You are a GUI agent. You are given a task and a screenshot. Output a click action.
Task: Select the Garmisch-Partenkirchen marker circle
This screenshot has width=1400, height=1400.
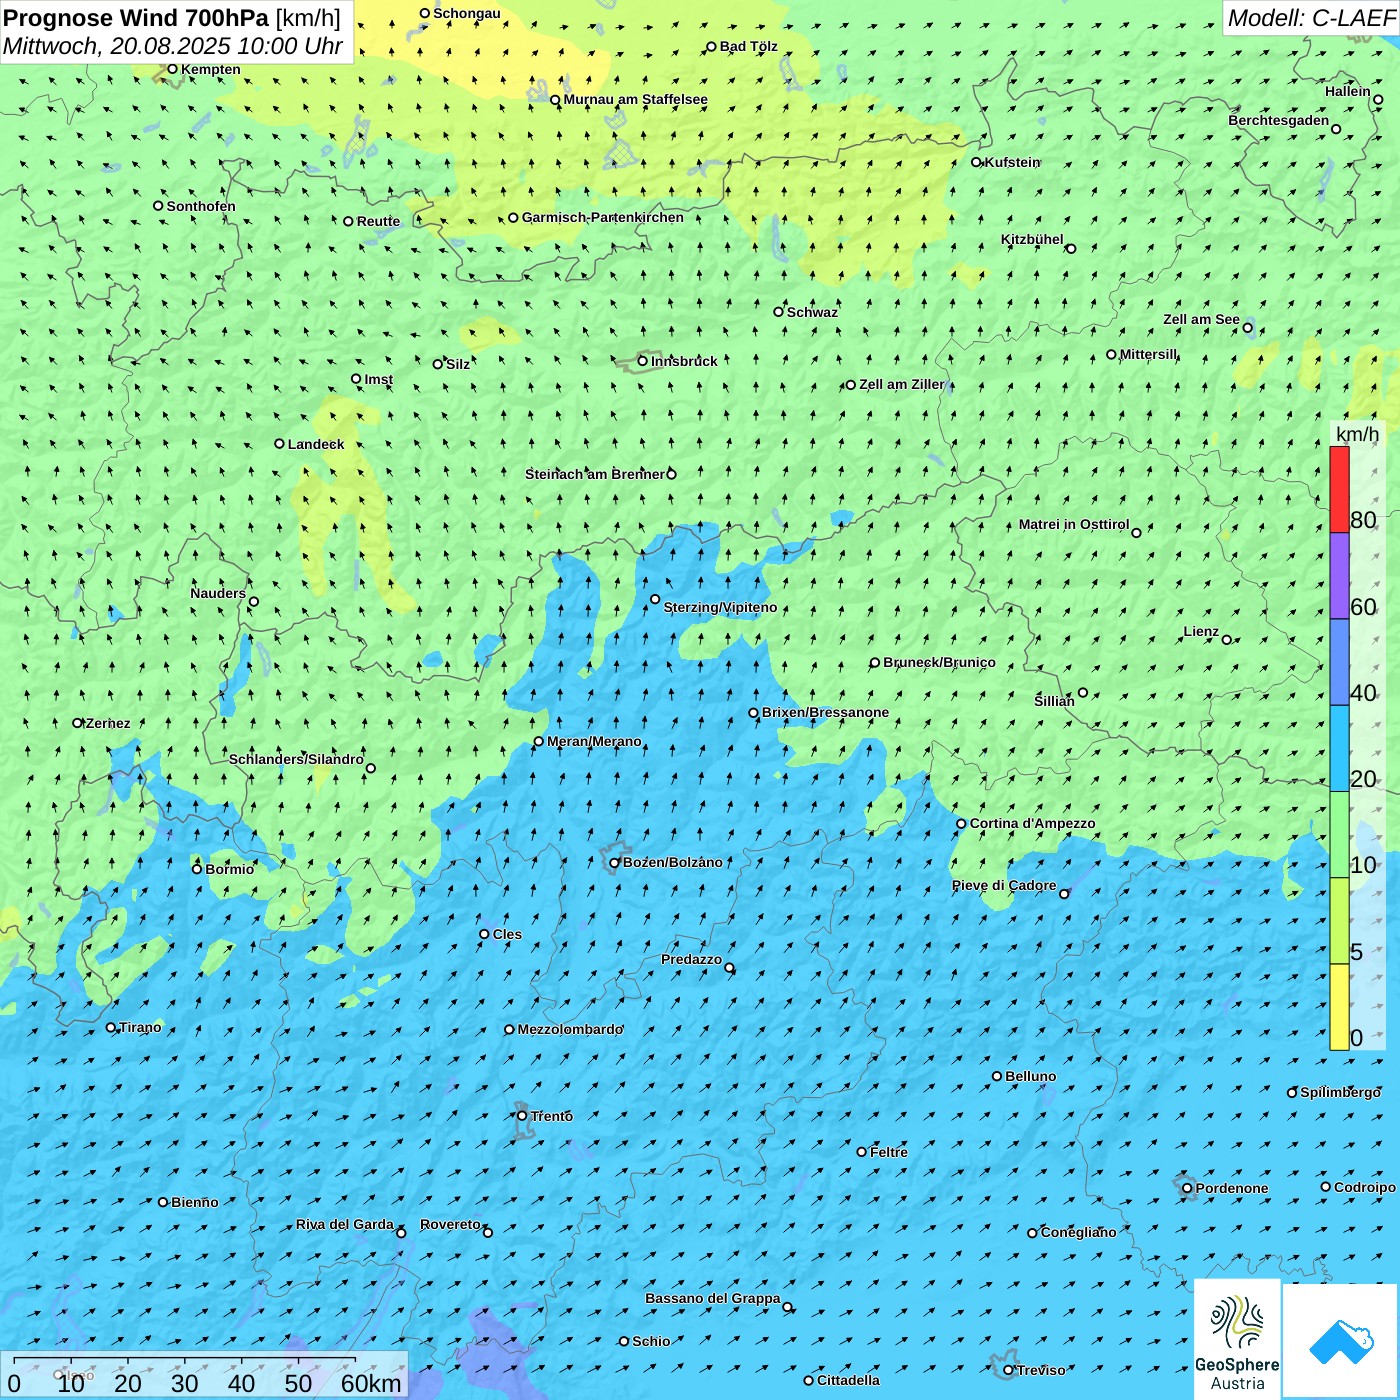point(513,218)
